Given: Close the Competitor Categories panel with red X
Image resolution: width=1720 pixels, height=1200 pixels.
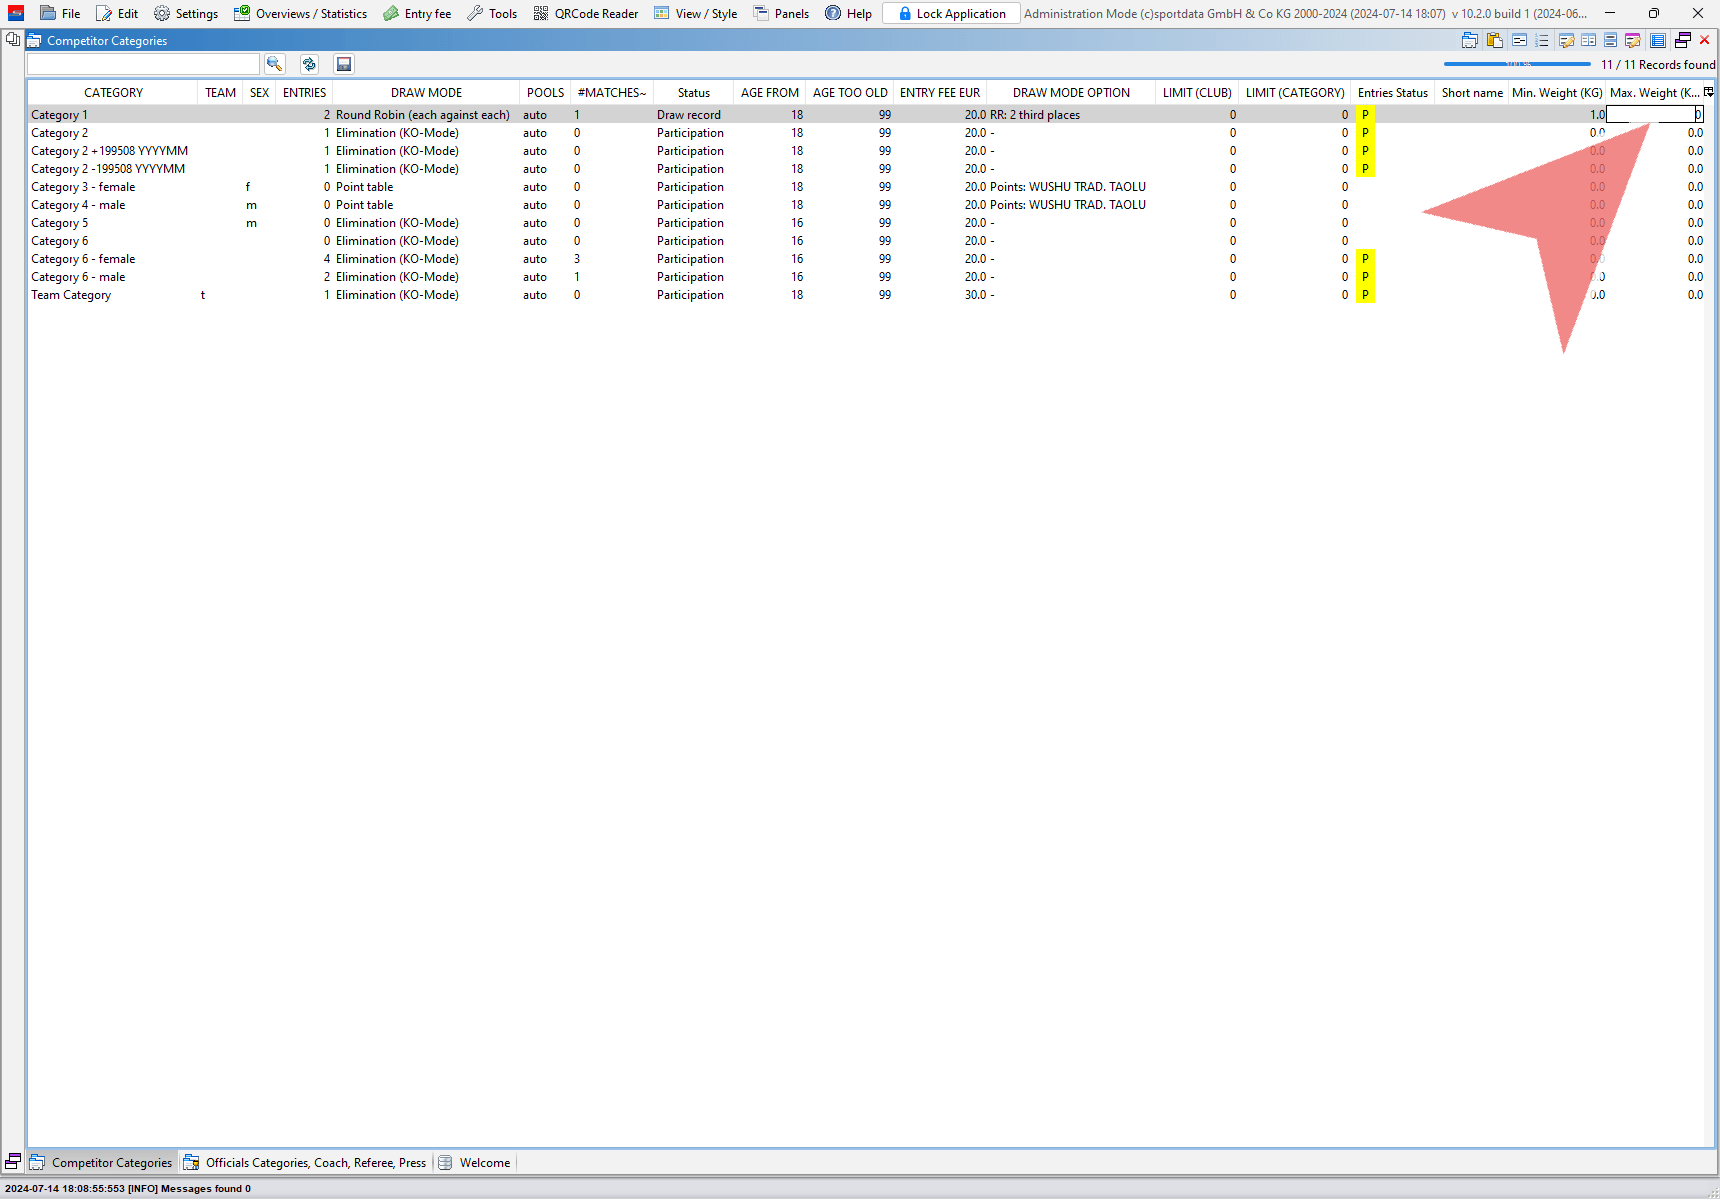Looking at the screenshot, I should pyautogui.click(x=1705, y=41).
